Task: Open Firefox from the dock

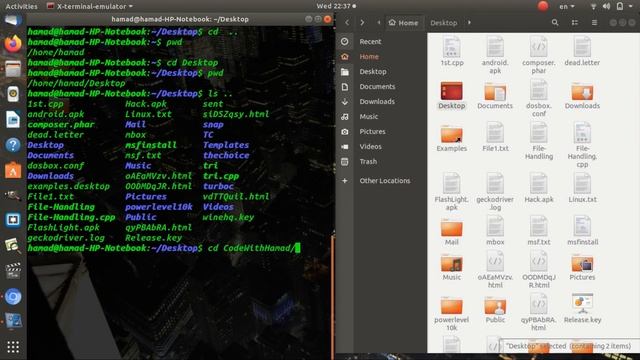Action: click(x=13, y=44)
